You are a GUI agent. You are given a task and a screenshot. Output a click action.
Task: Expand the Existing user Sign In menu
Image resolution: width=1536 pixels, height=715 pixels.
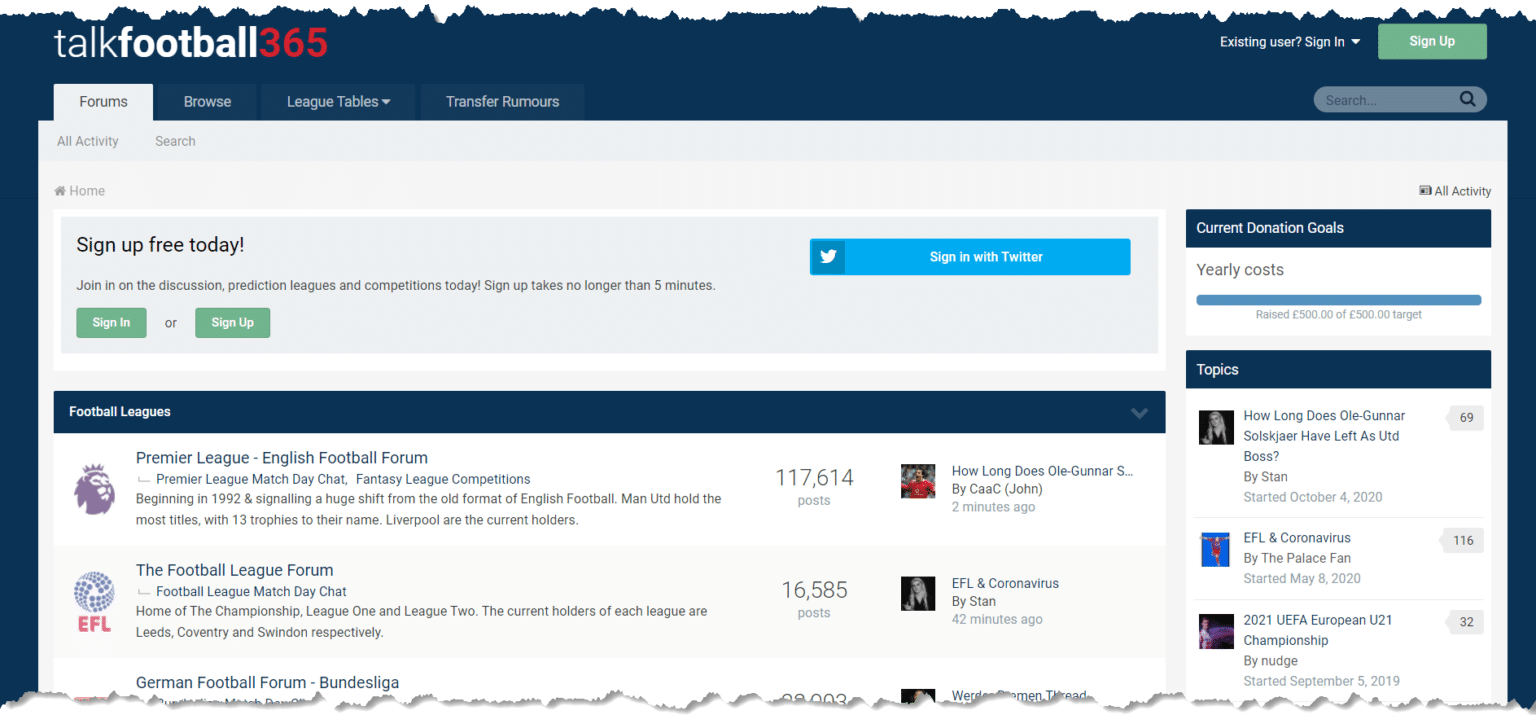[x=1289, y=42]
